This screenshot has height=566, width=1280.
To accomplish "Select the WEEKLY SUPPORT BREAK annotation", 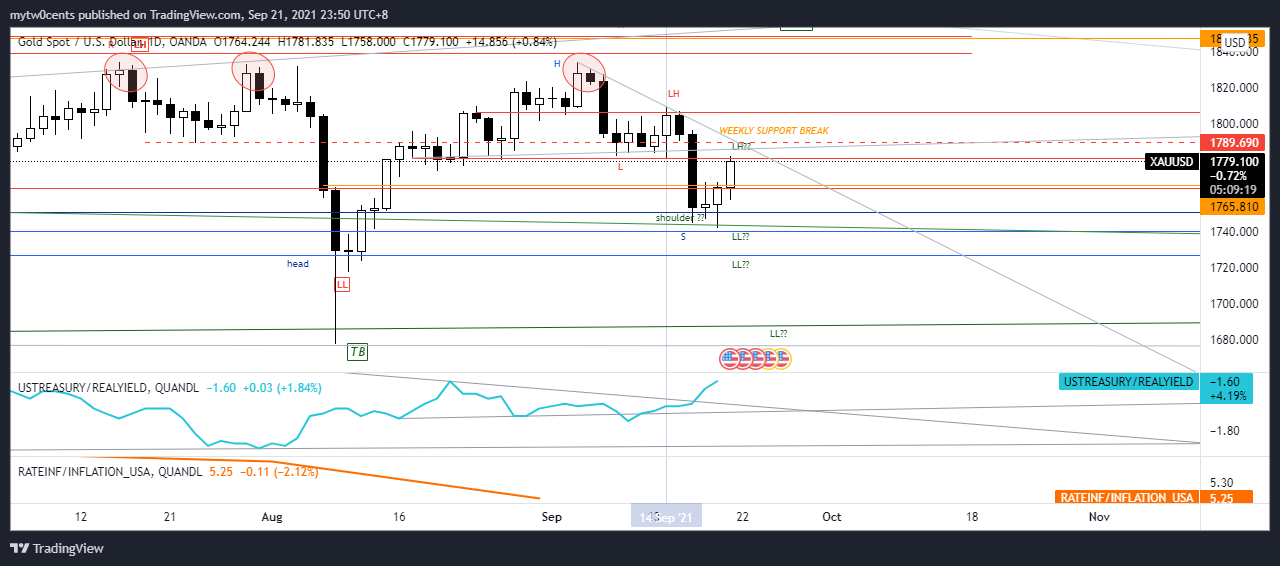I will point(774,131).
